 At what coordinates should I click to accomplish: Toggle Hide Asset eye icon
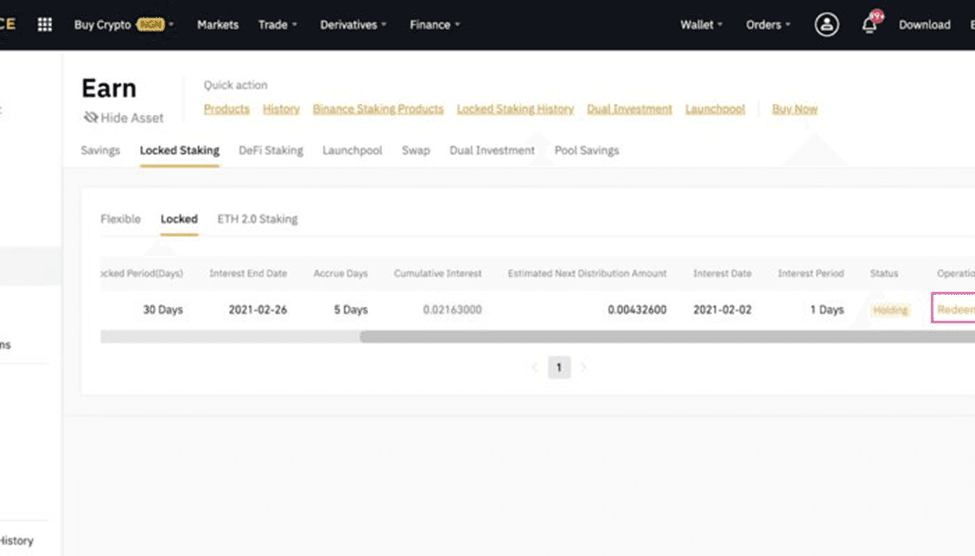click(x=91, y=118)
